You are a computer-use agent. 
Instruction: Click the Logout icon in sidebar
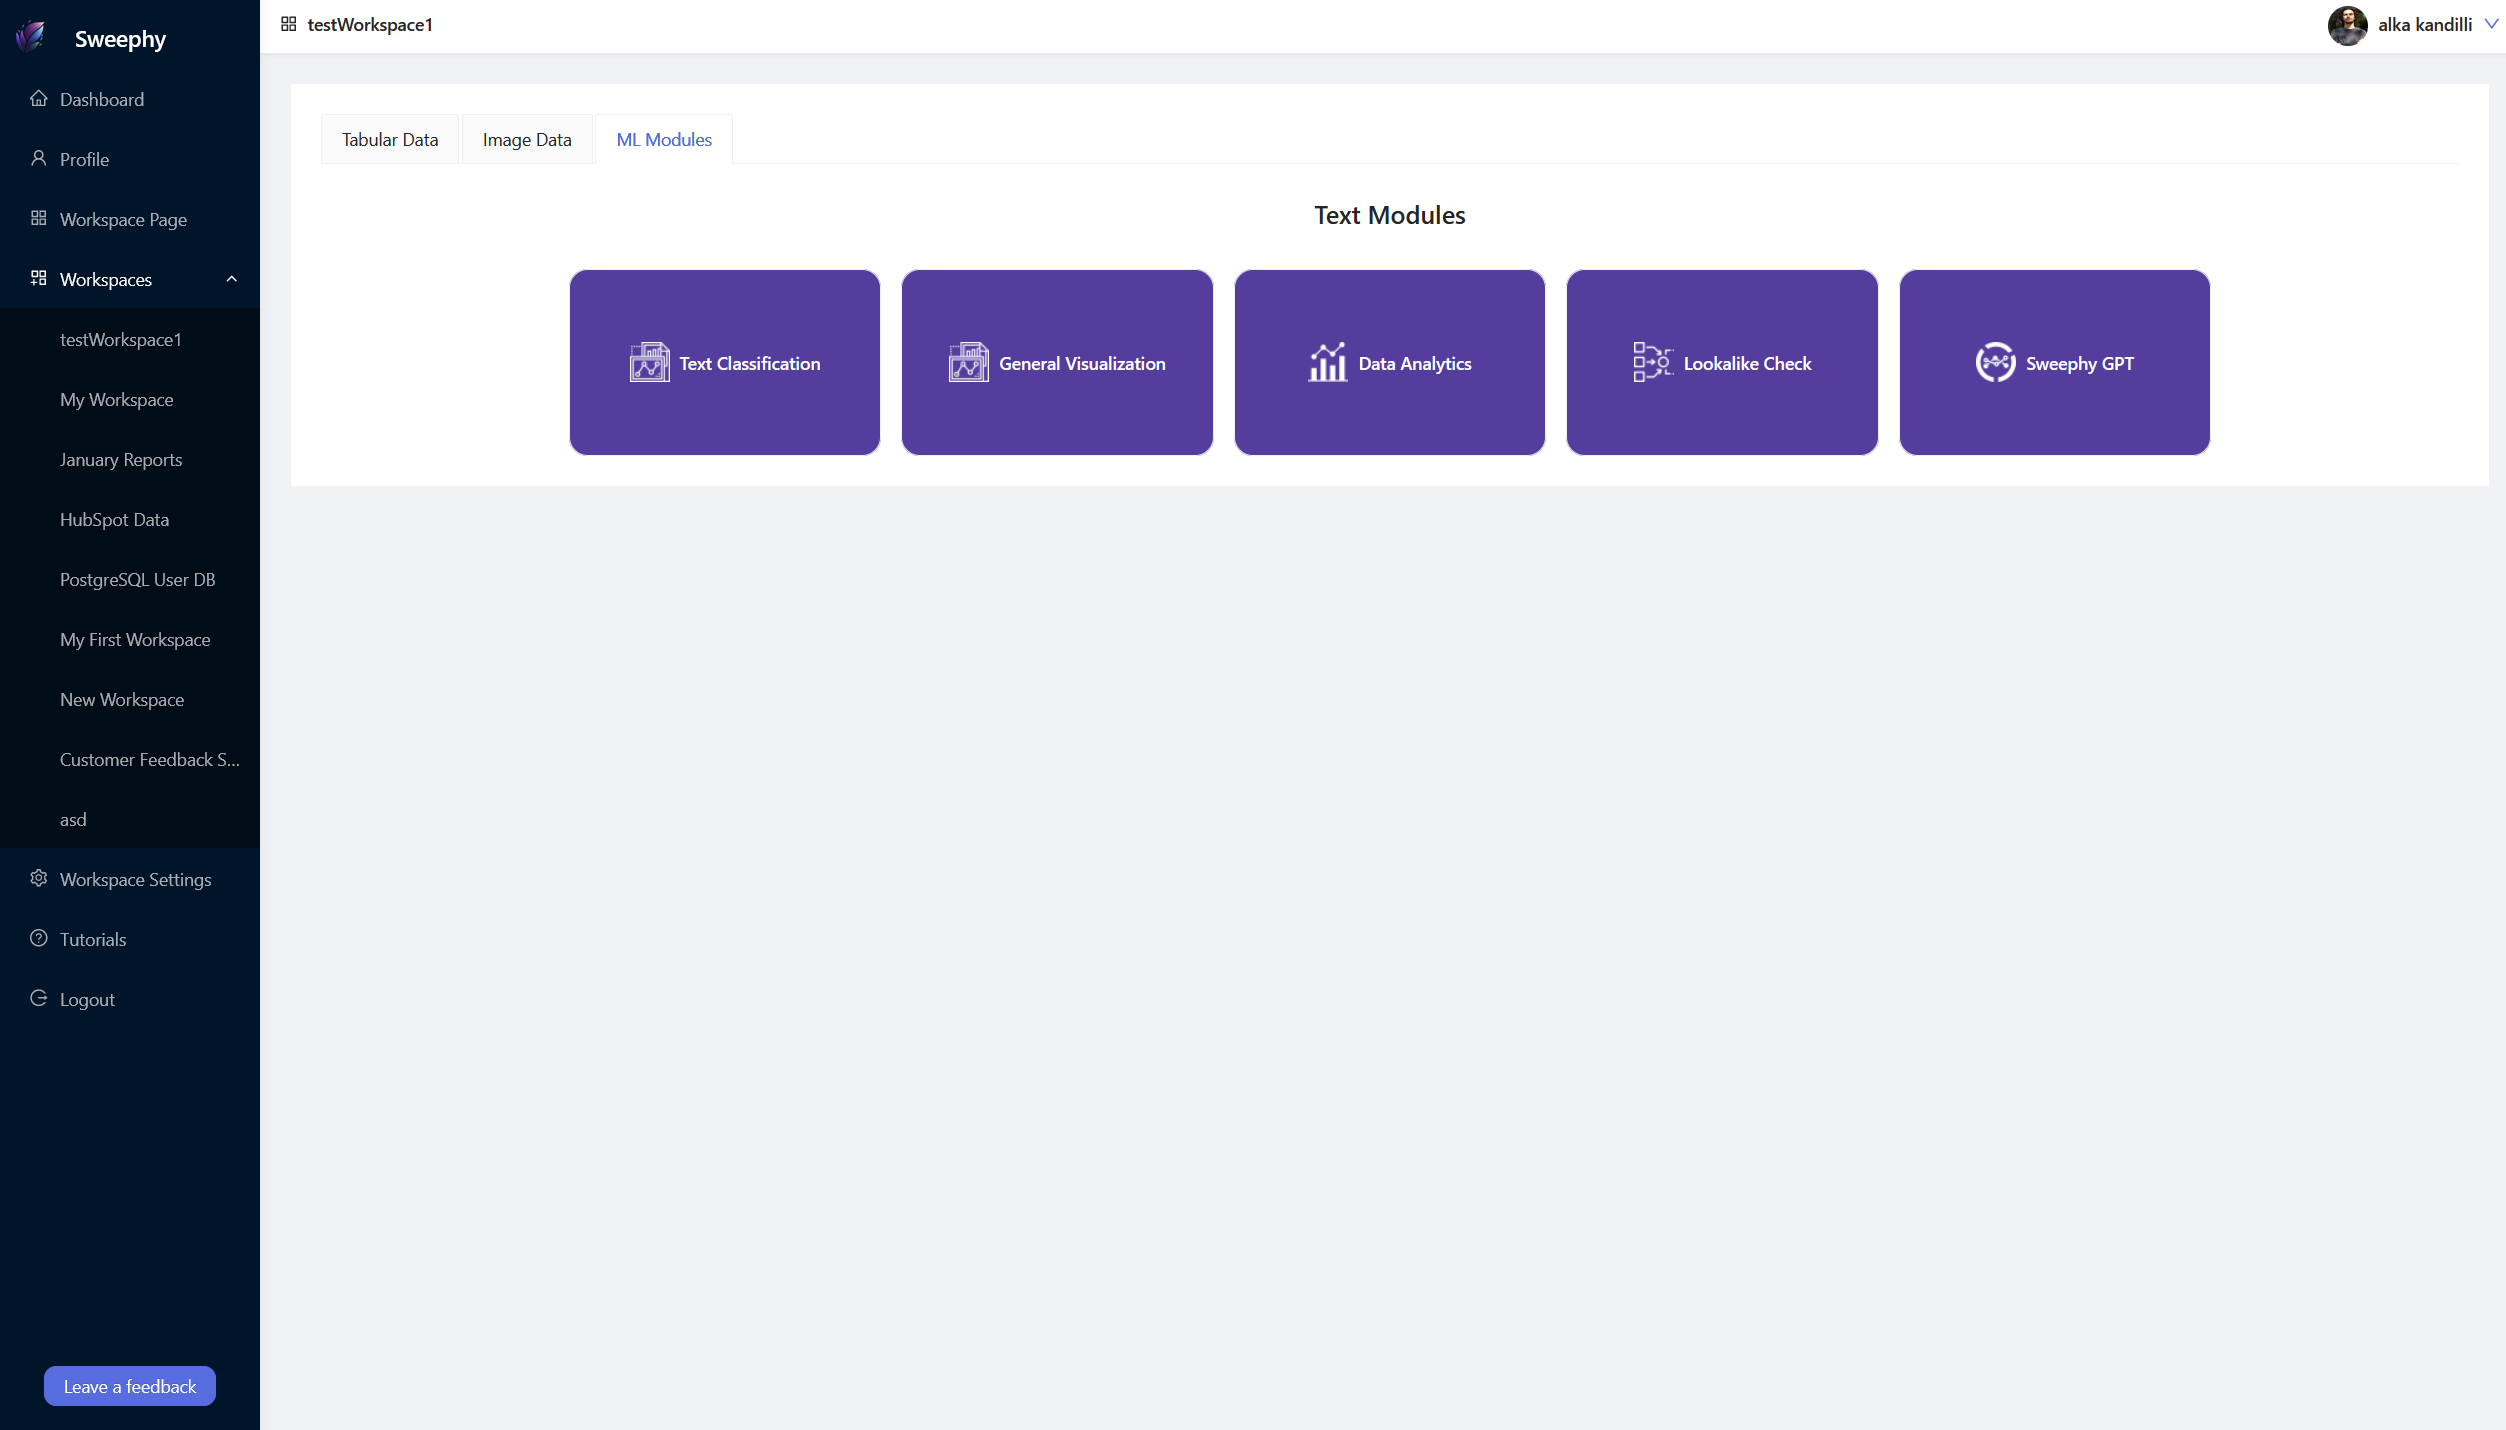tap(39, 998)
